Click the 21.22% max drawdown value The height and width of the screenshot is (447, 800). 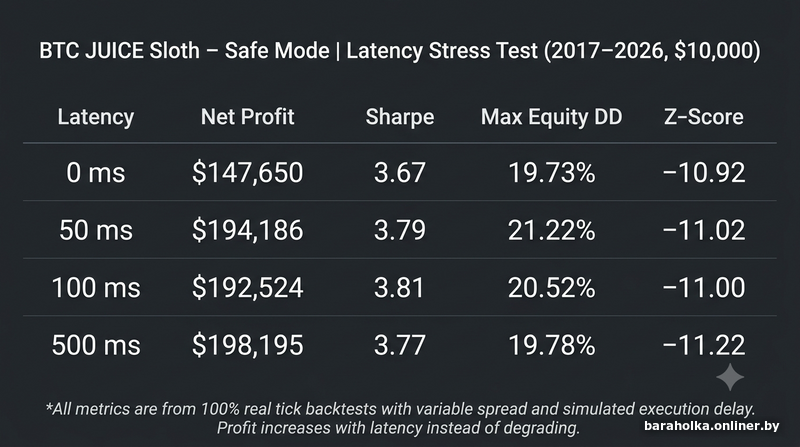552,230
